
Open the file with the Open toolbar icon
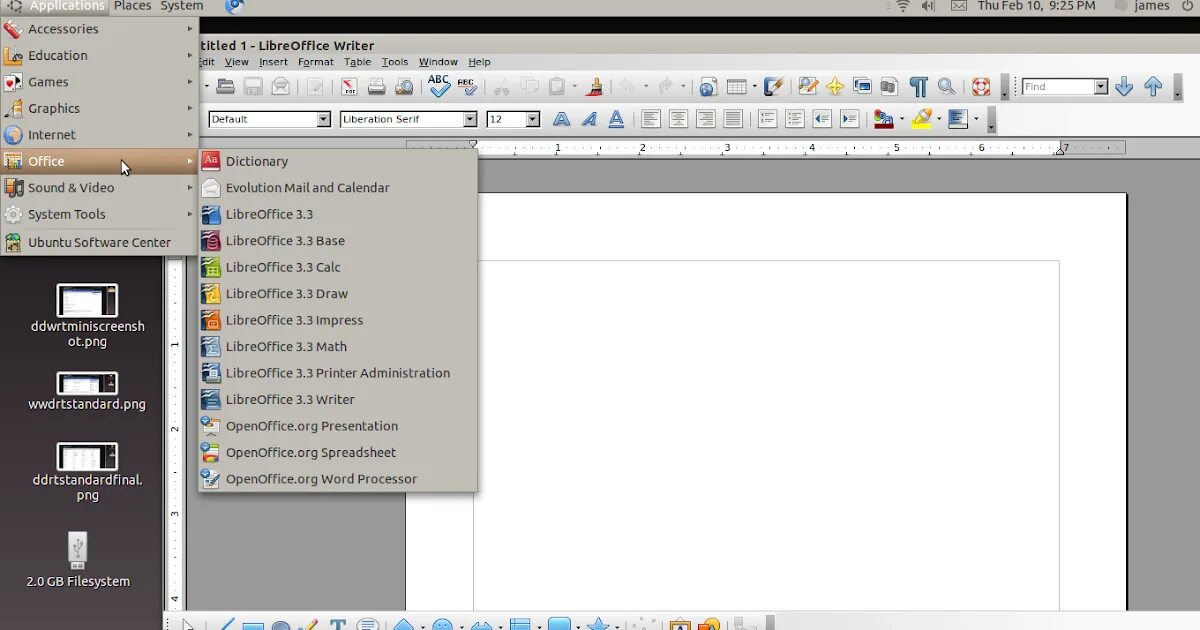[226, 87]
